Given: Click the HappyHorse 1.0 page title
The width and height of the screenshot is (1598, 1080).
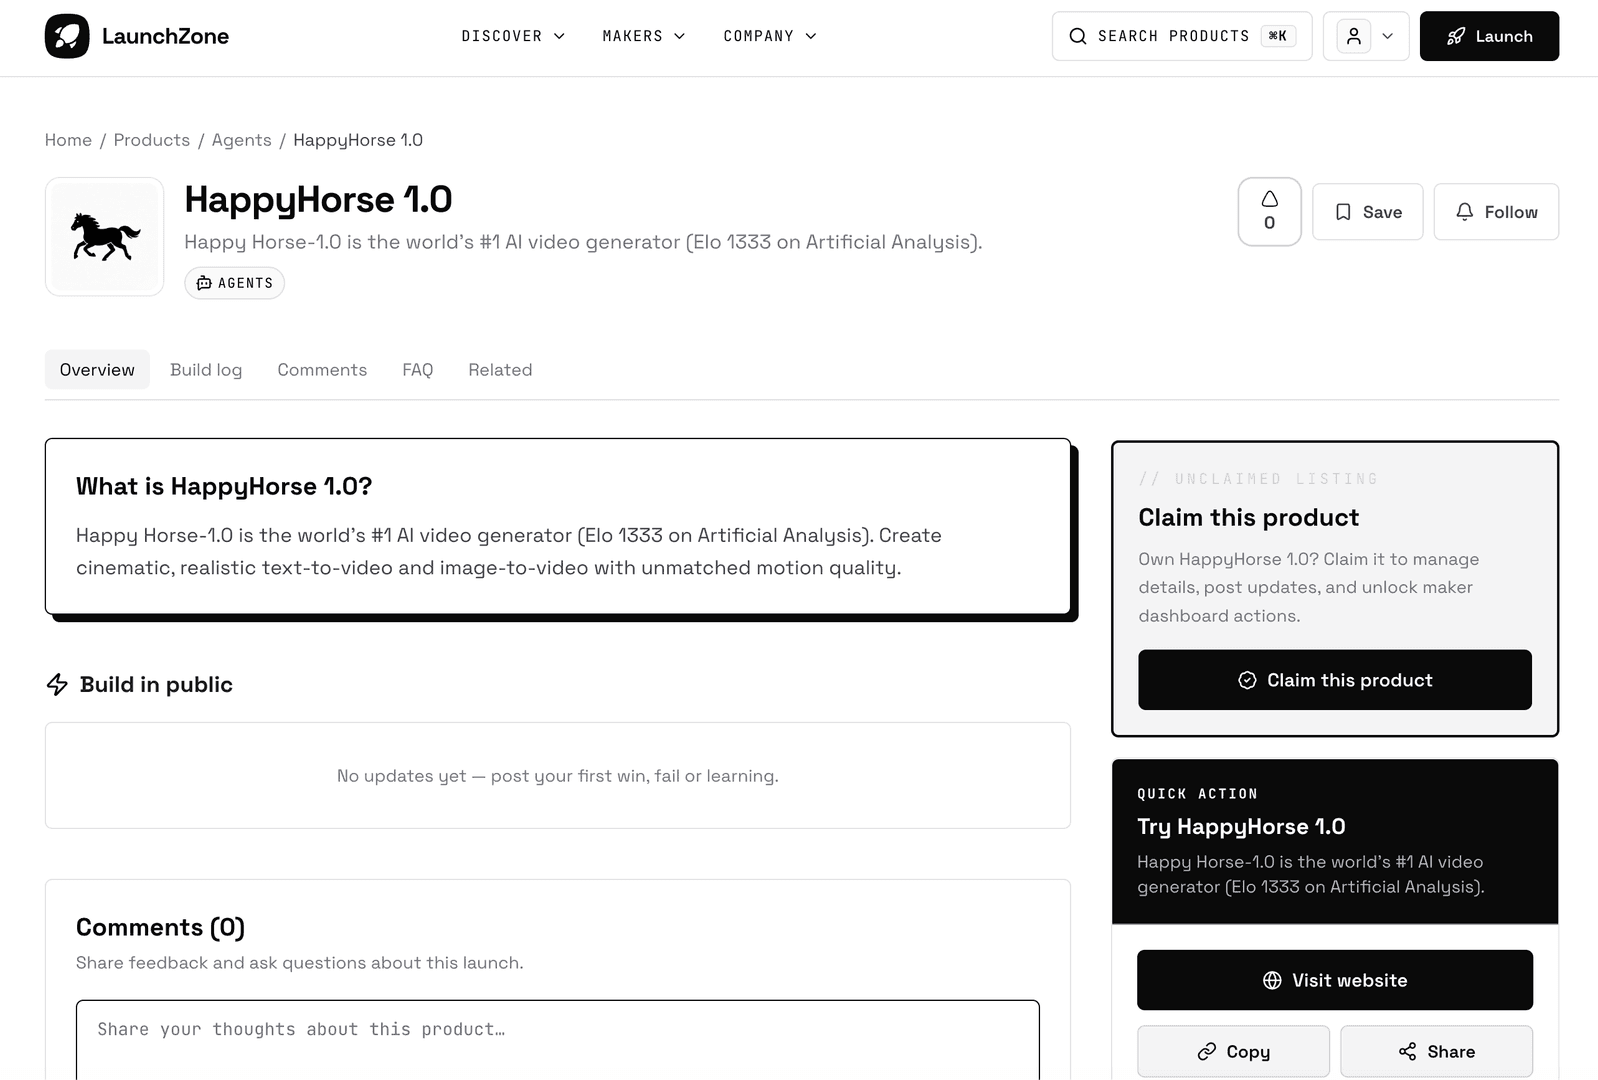Looking at the screenshot, I should point(318,200).
